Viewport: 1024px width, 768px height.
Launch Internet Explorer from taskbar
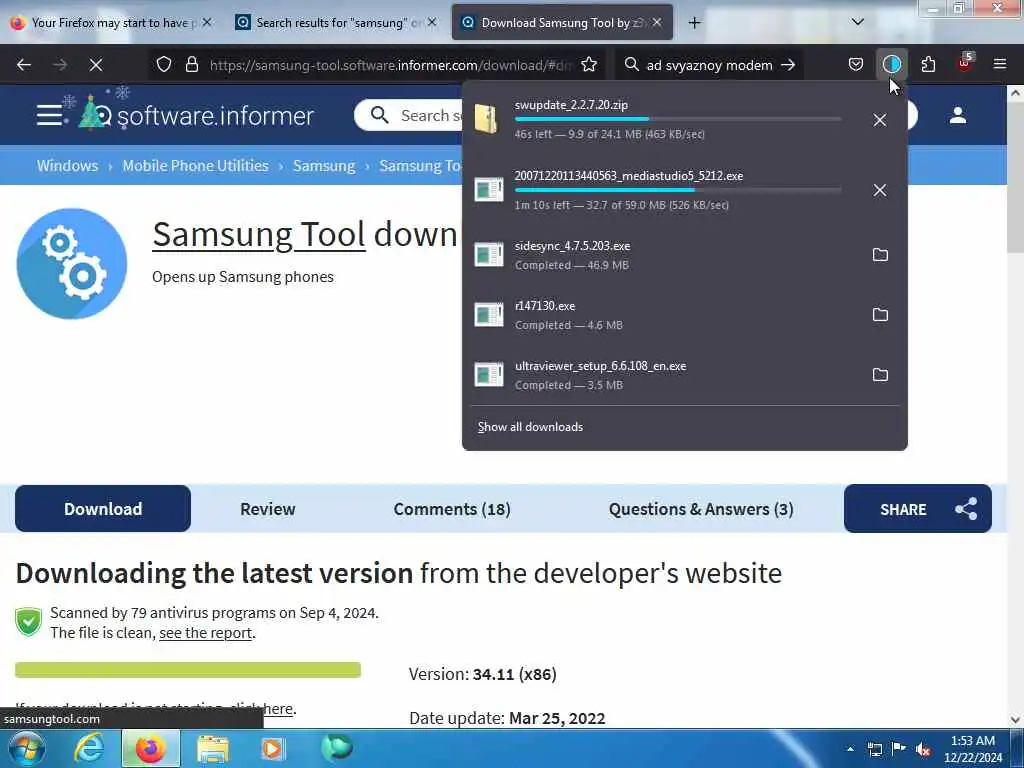pos(88,748)
